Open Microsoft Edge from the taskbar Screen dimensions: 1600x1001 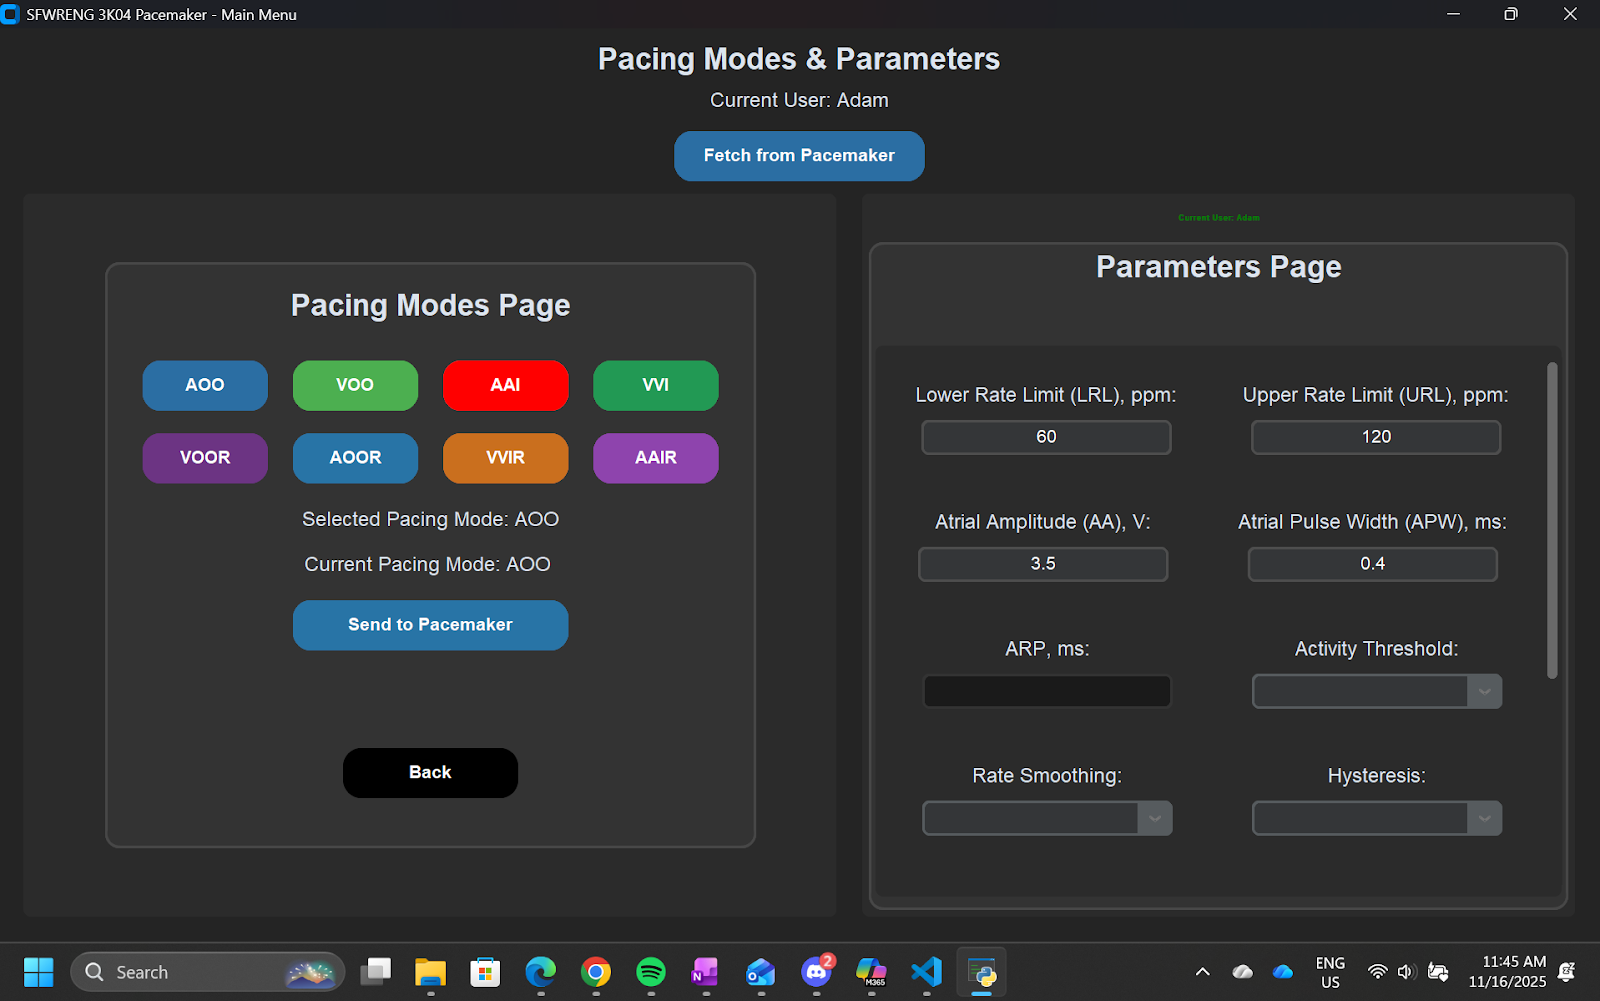(540, 971)
